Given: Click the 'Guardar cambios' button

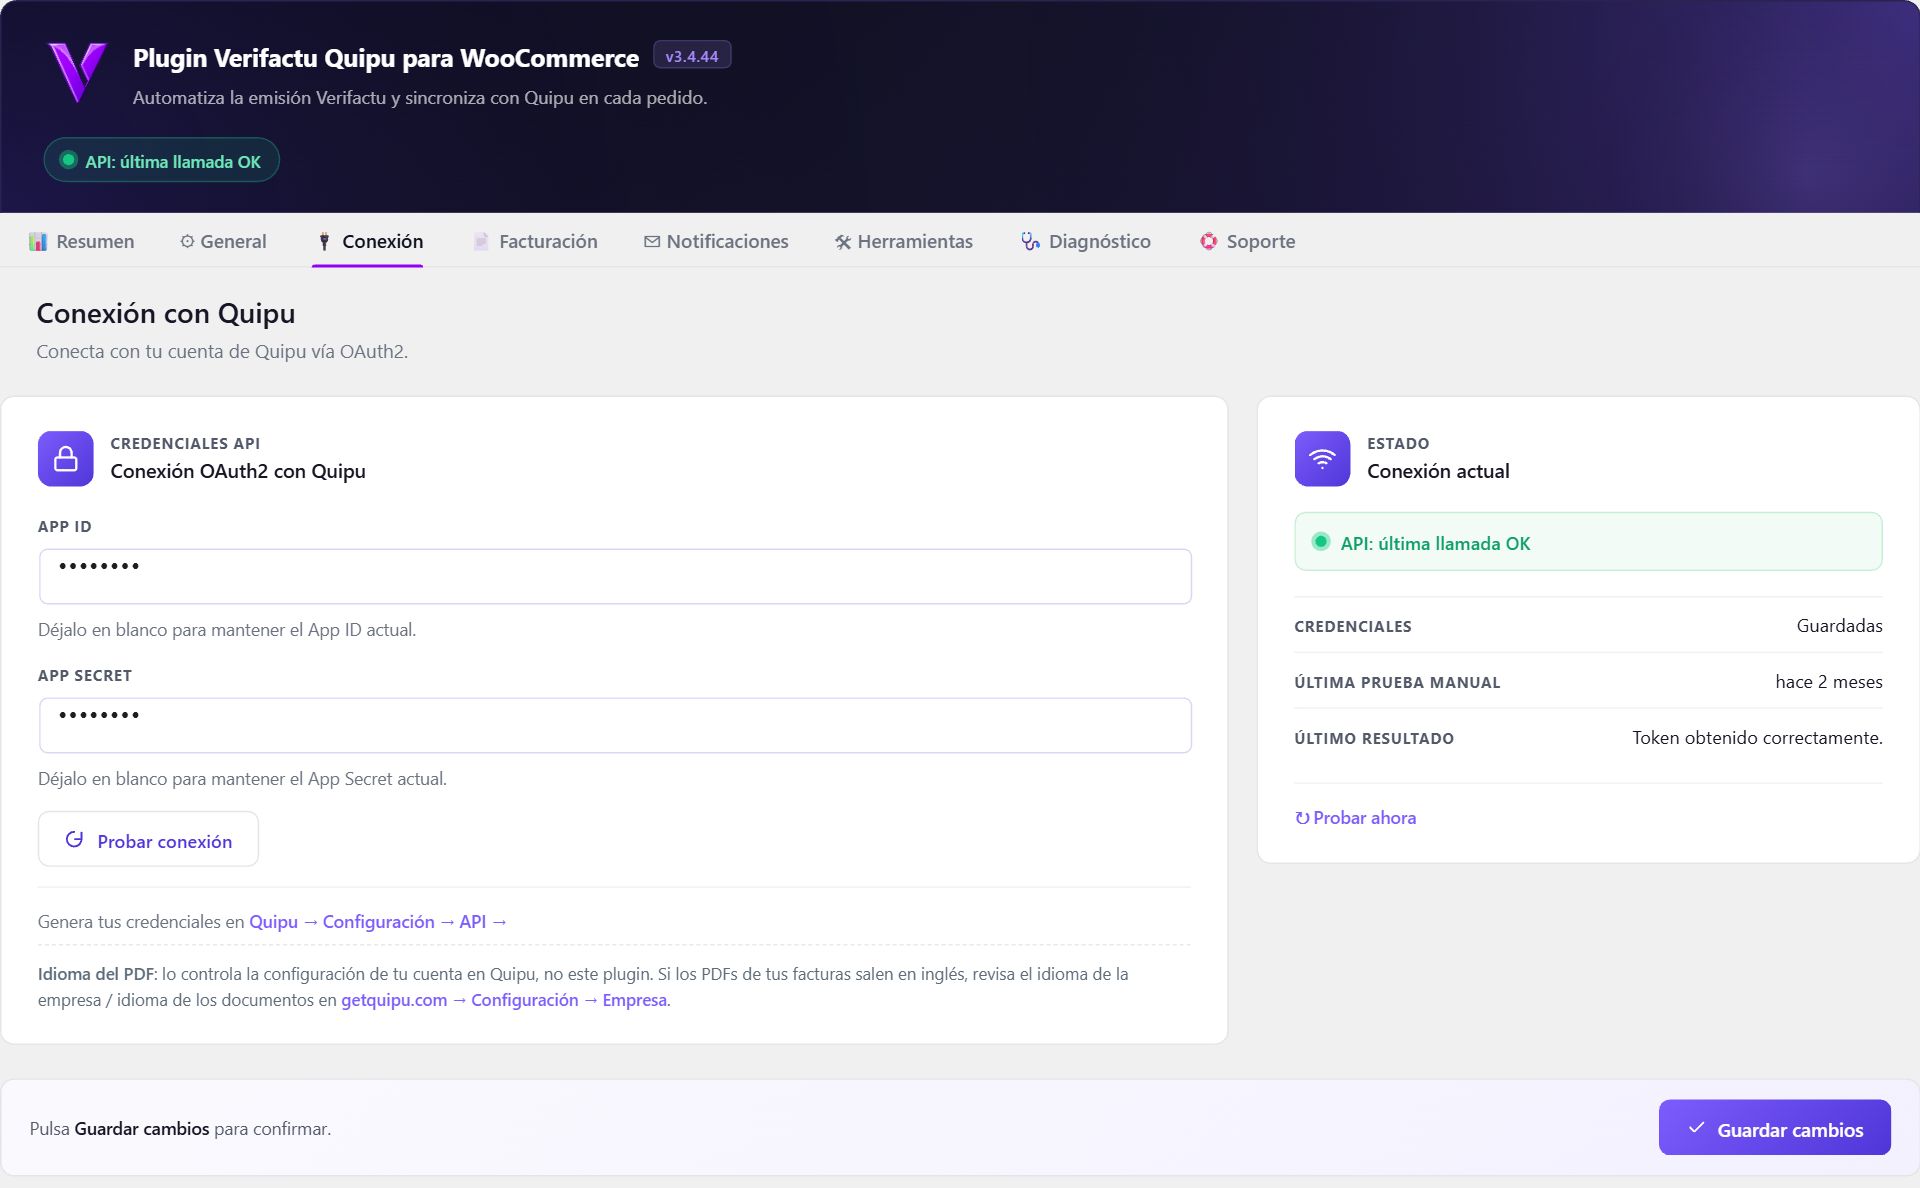Looking at the screenshot, I should [x=1774, y=1128].
